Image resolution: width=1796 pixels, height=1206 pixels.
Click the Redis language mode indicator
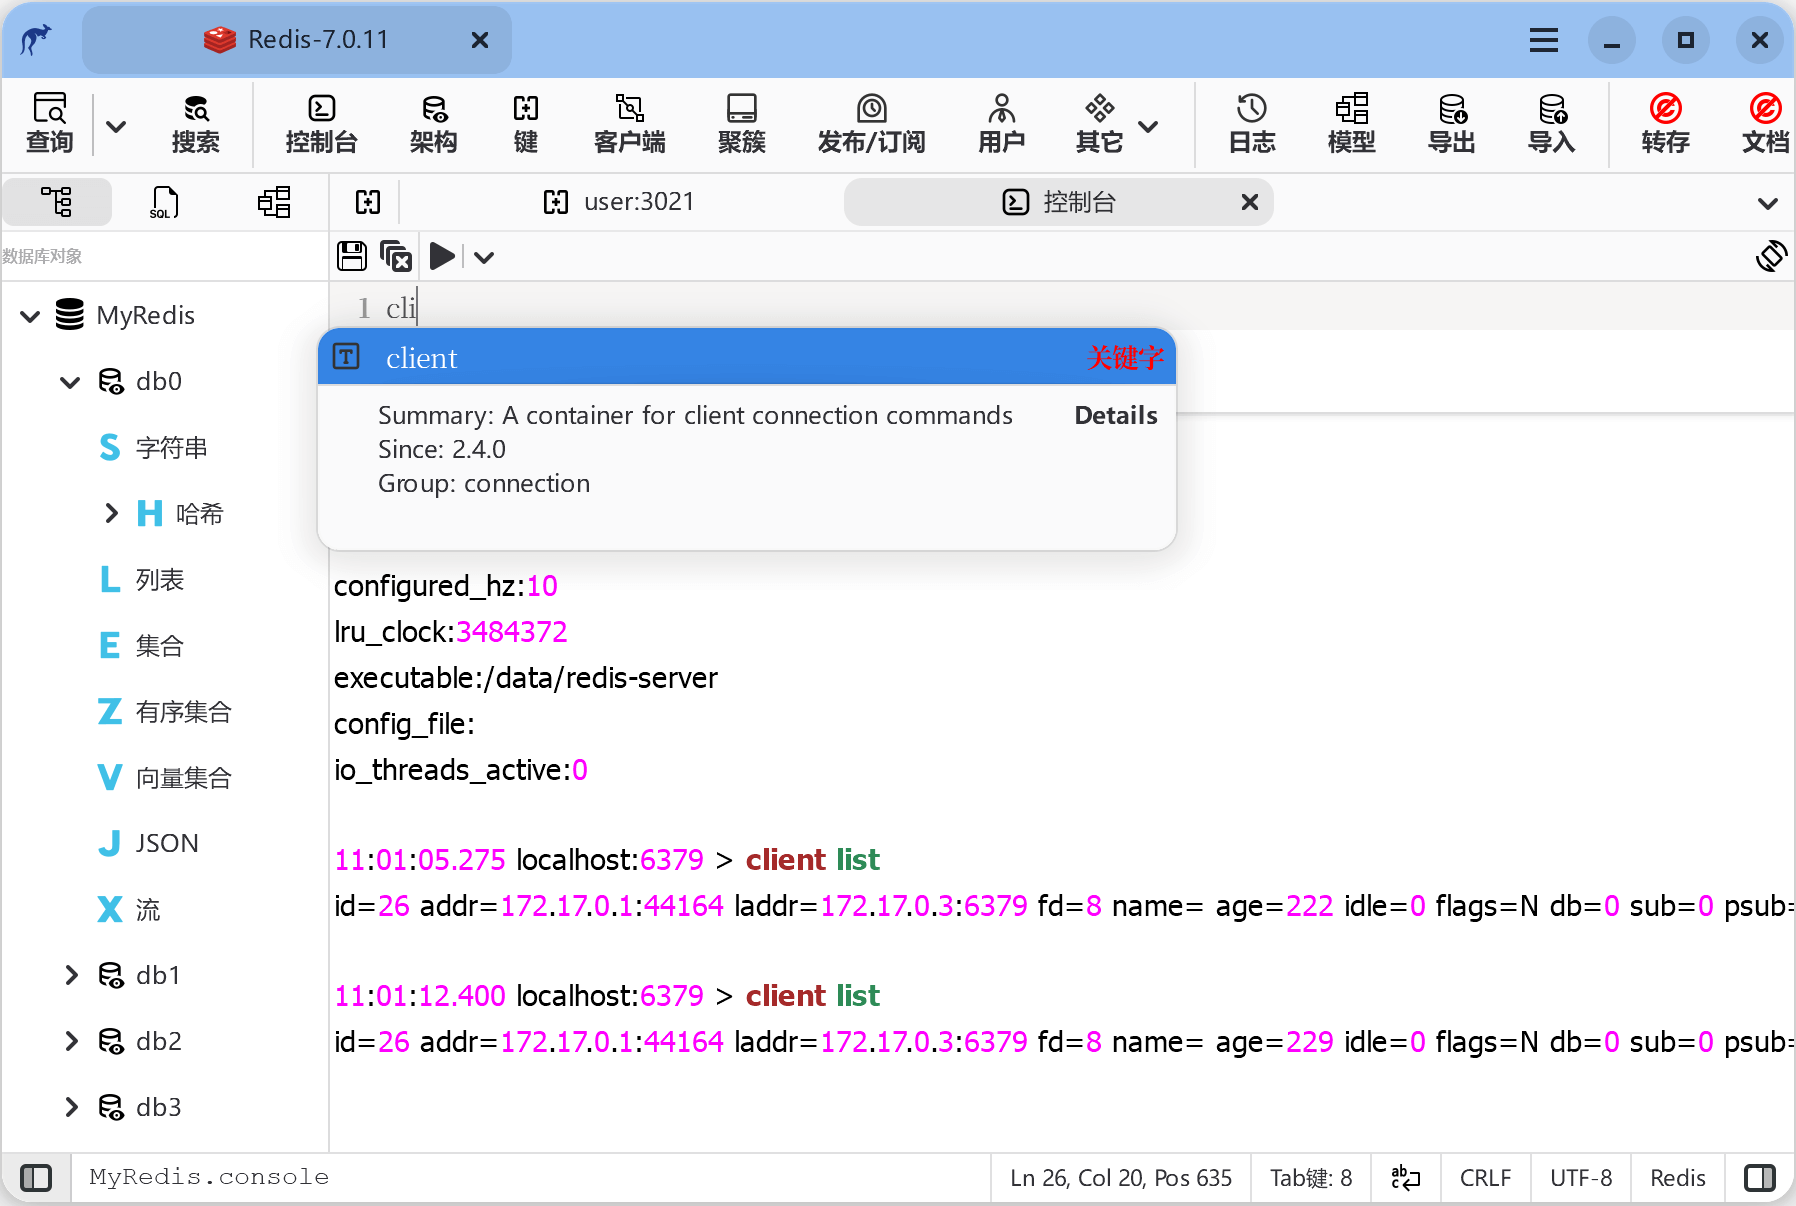click(1678, 1178)
